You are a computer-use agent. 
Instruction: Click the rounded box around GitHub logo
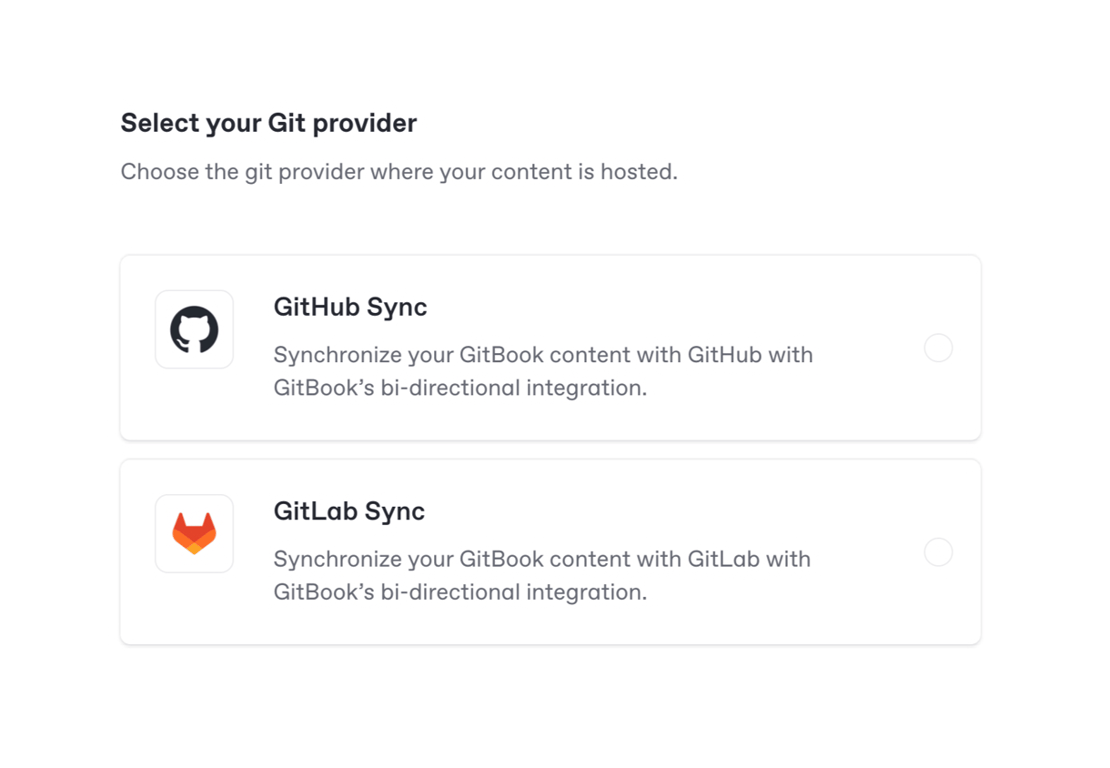click(x=166, y=302)
